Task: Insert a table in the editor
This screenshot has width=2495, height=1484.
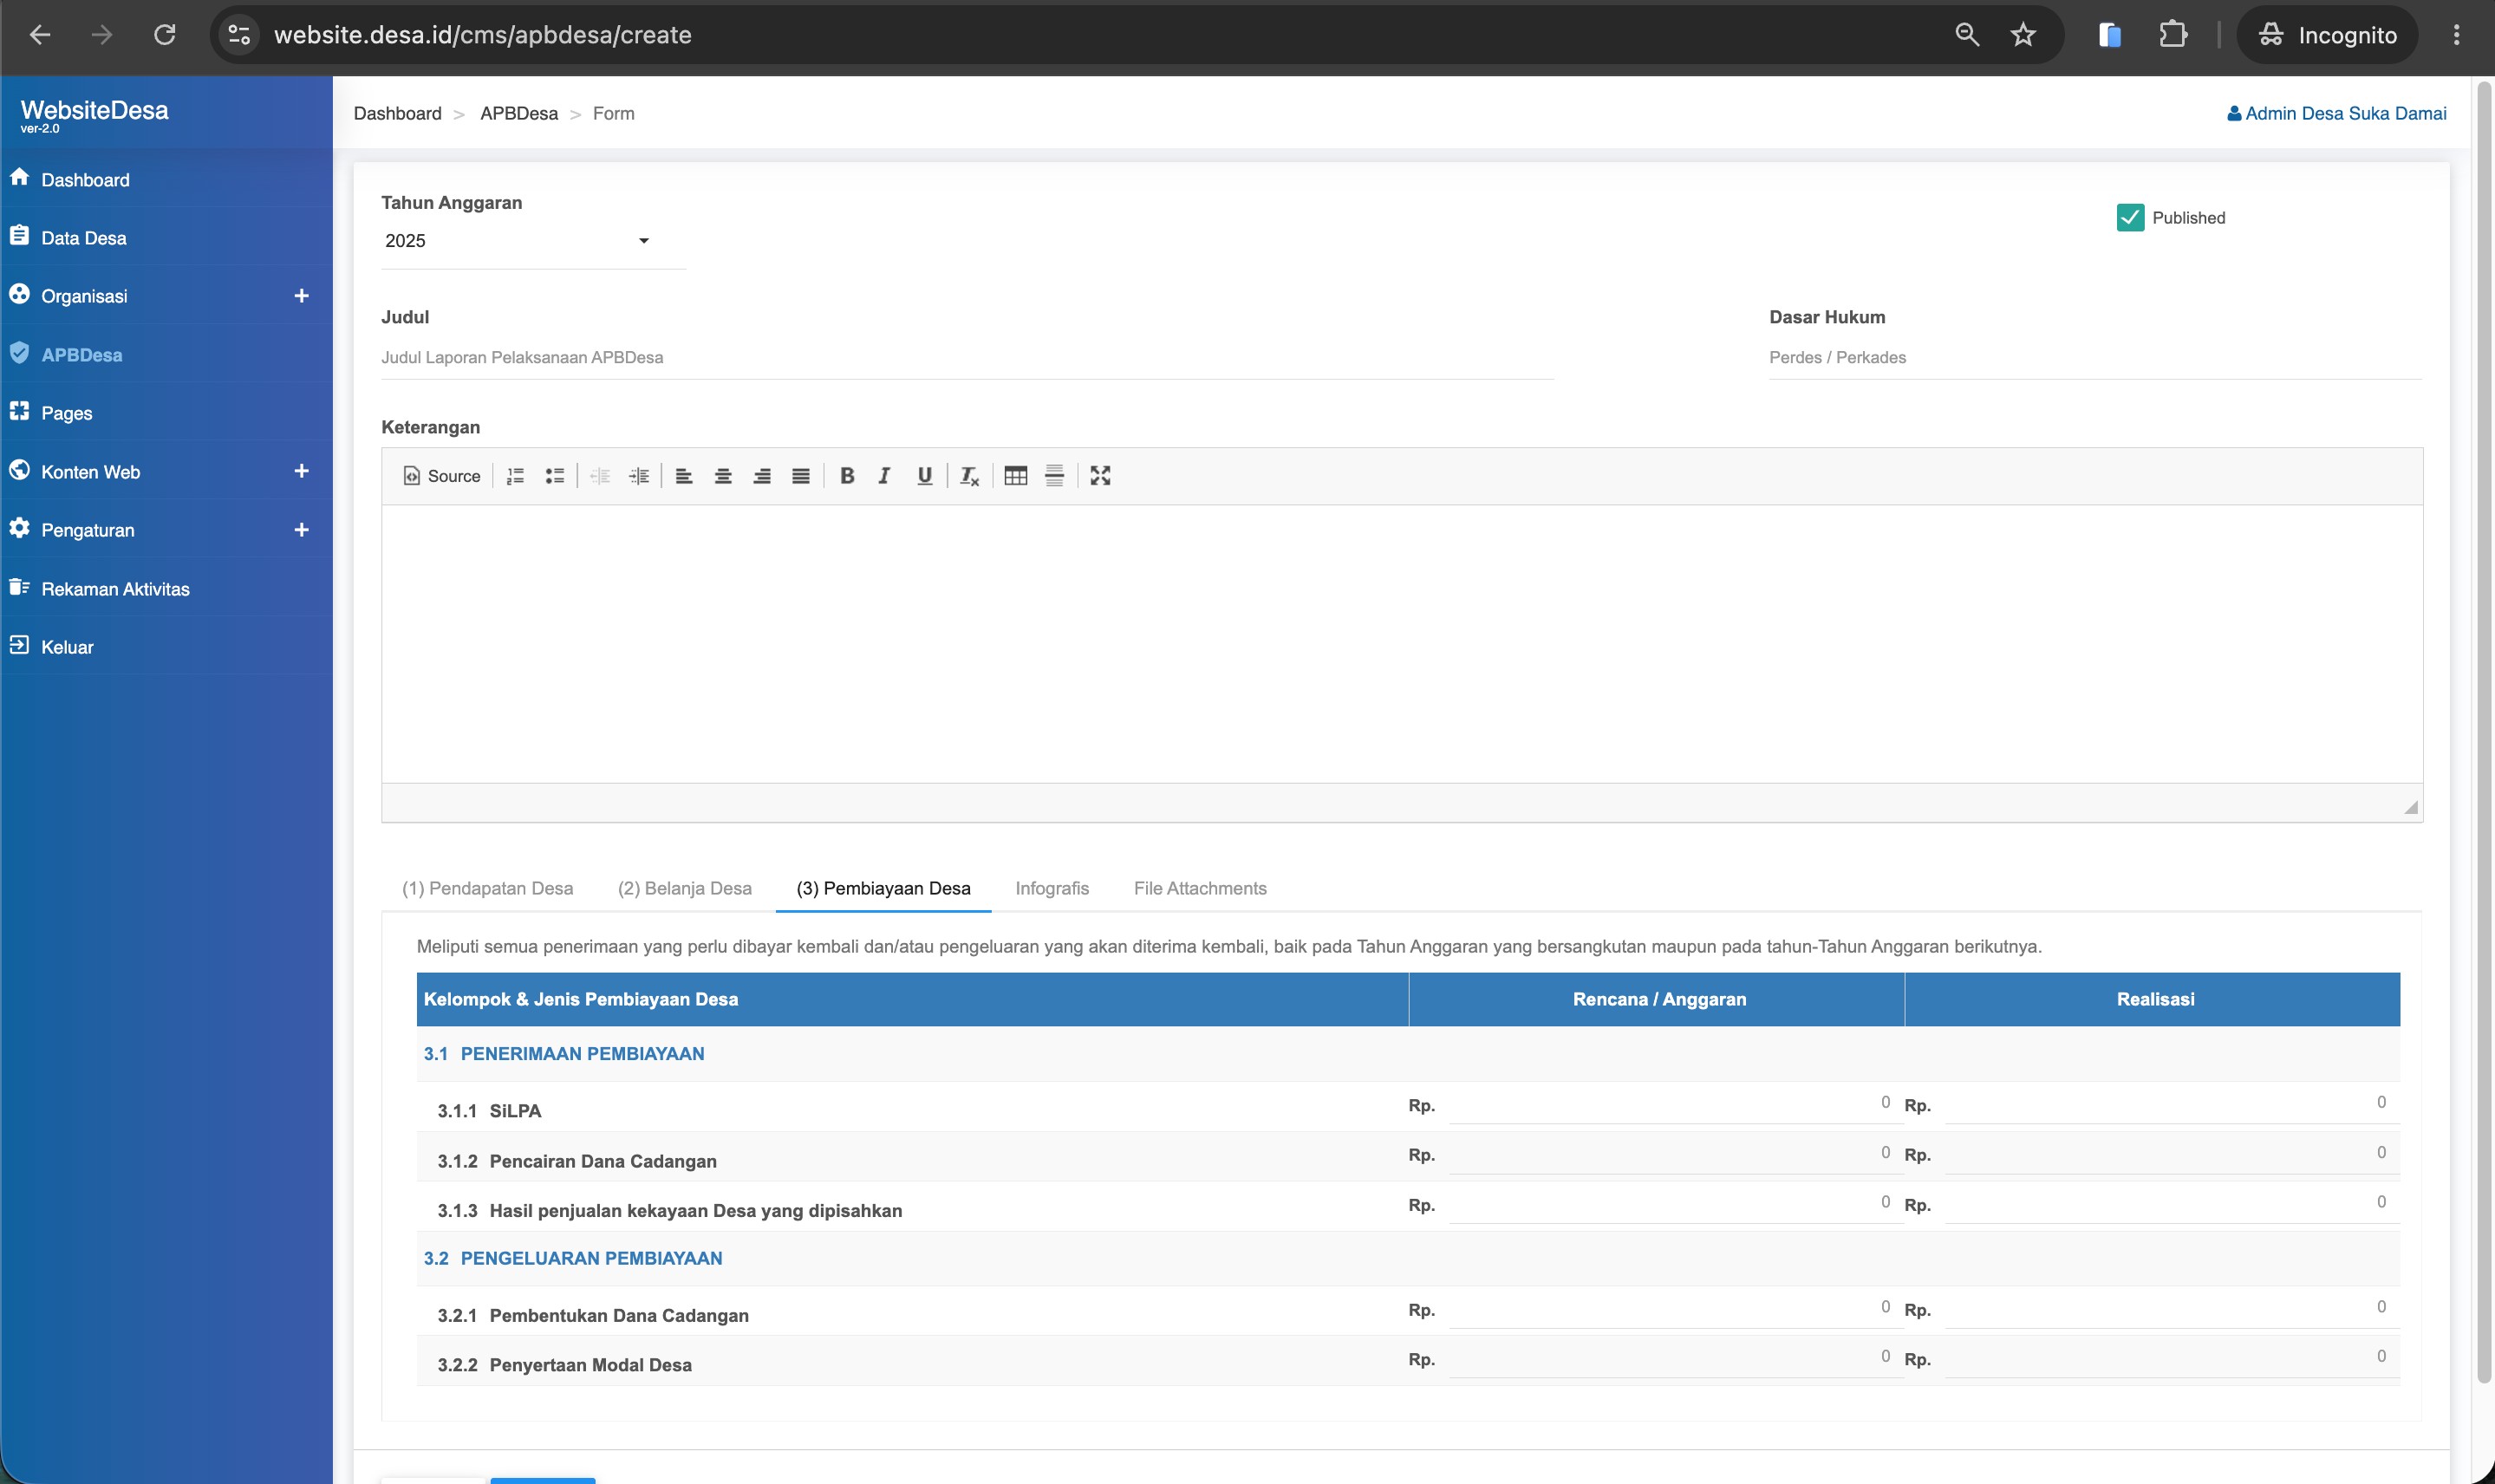Action: click(1016, 476)
